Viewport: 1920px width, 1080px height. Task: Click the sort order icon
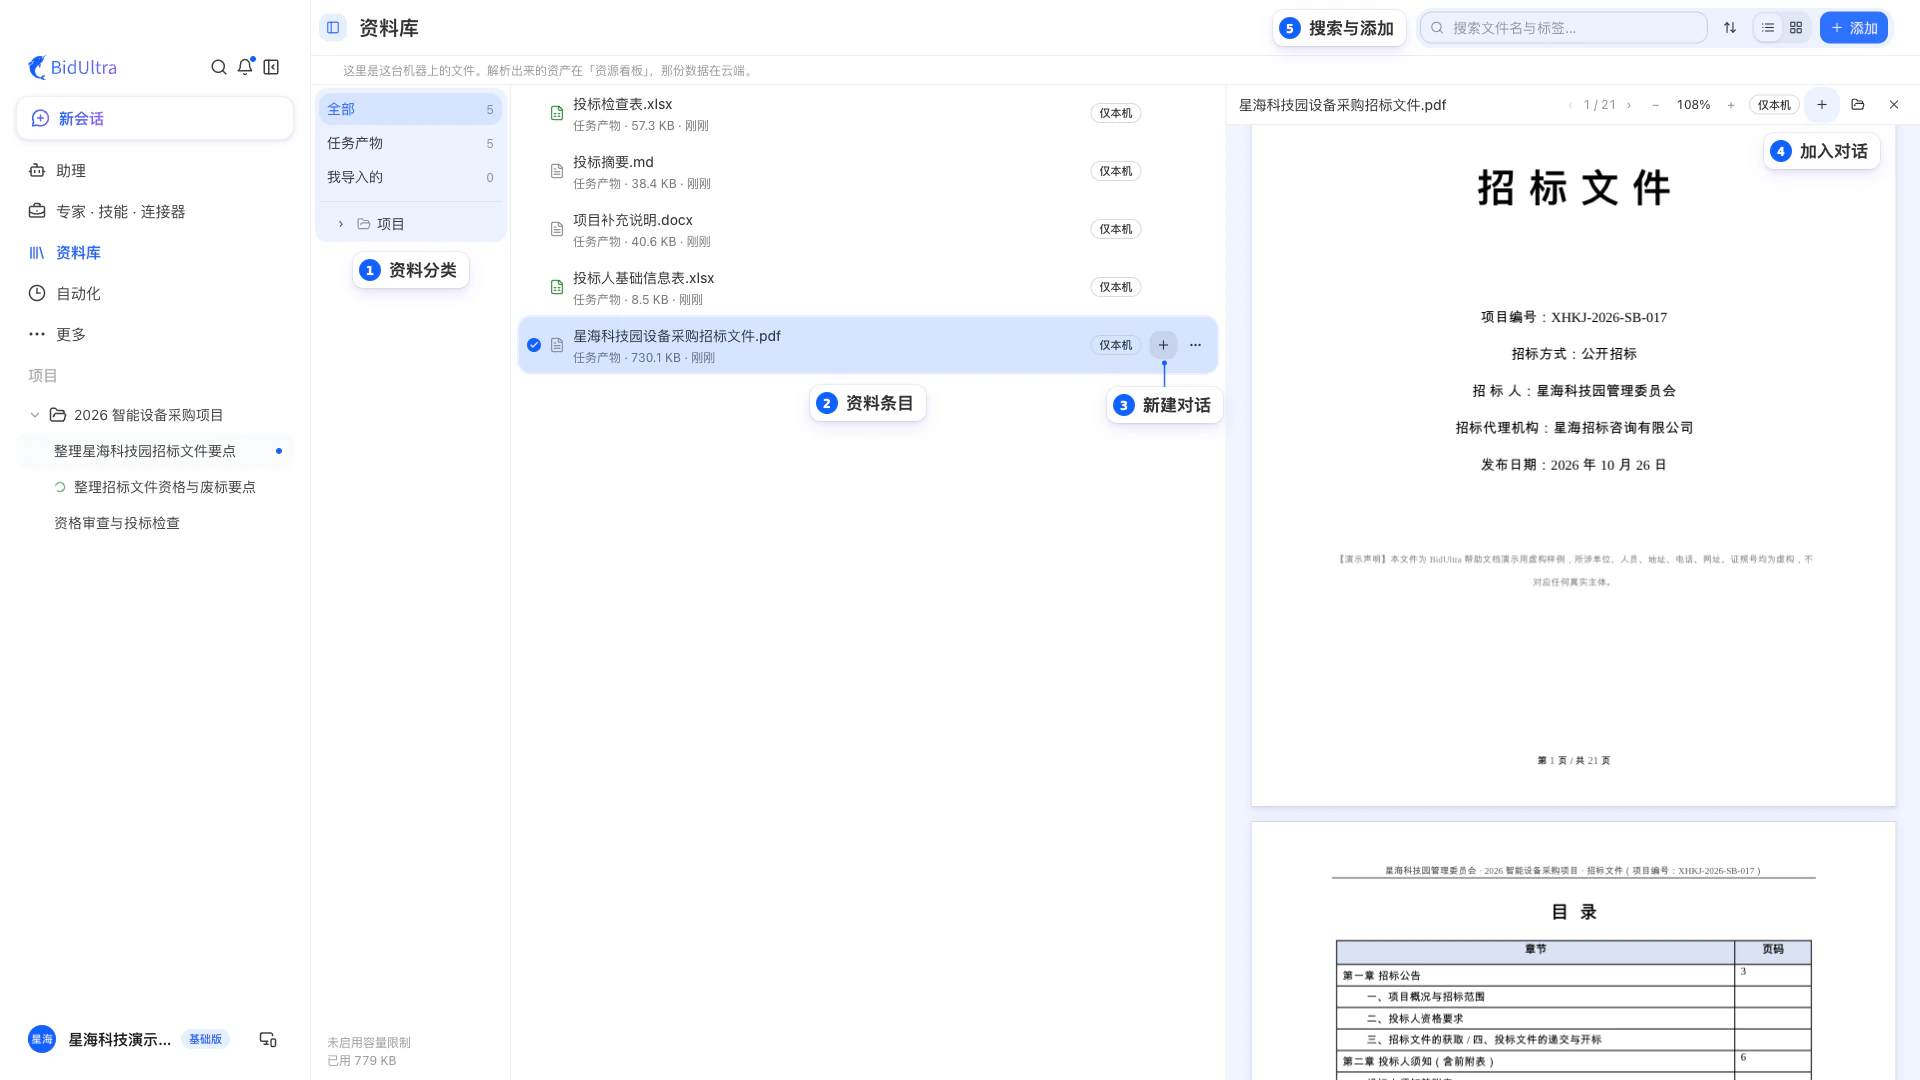pos(1730,28)
